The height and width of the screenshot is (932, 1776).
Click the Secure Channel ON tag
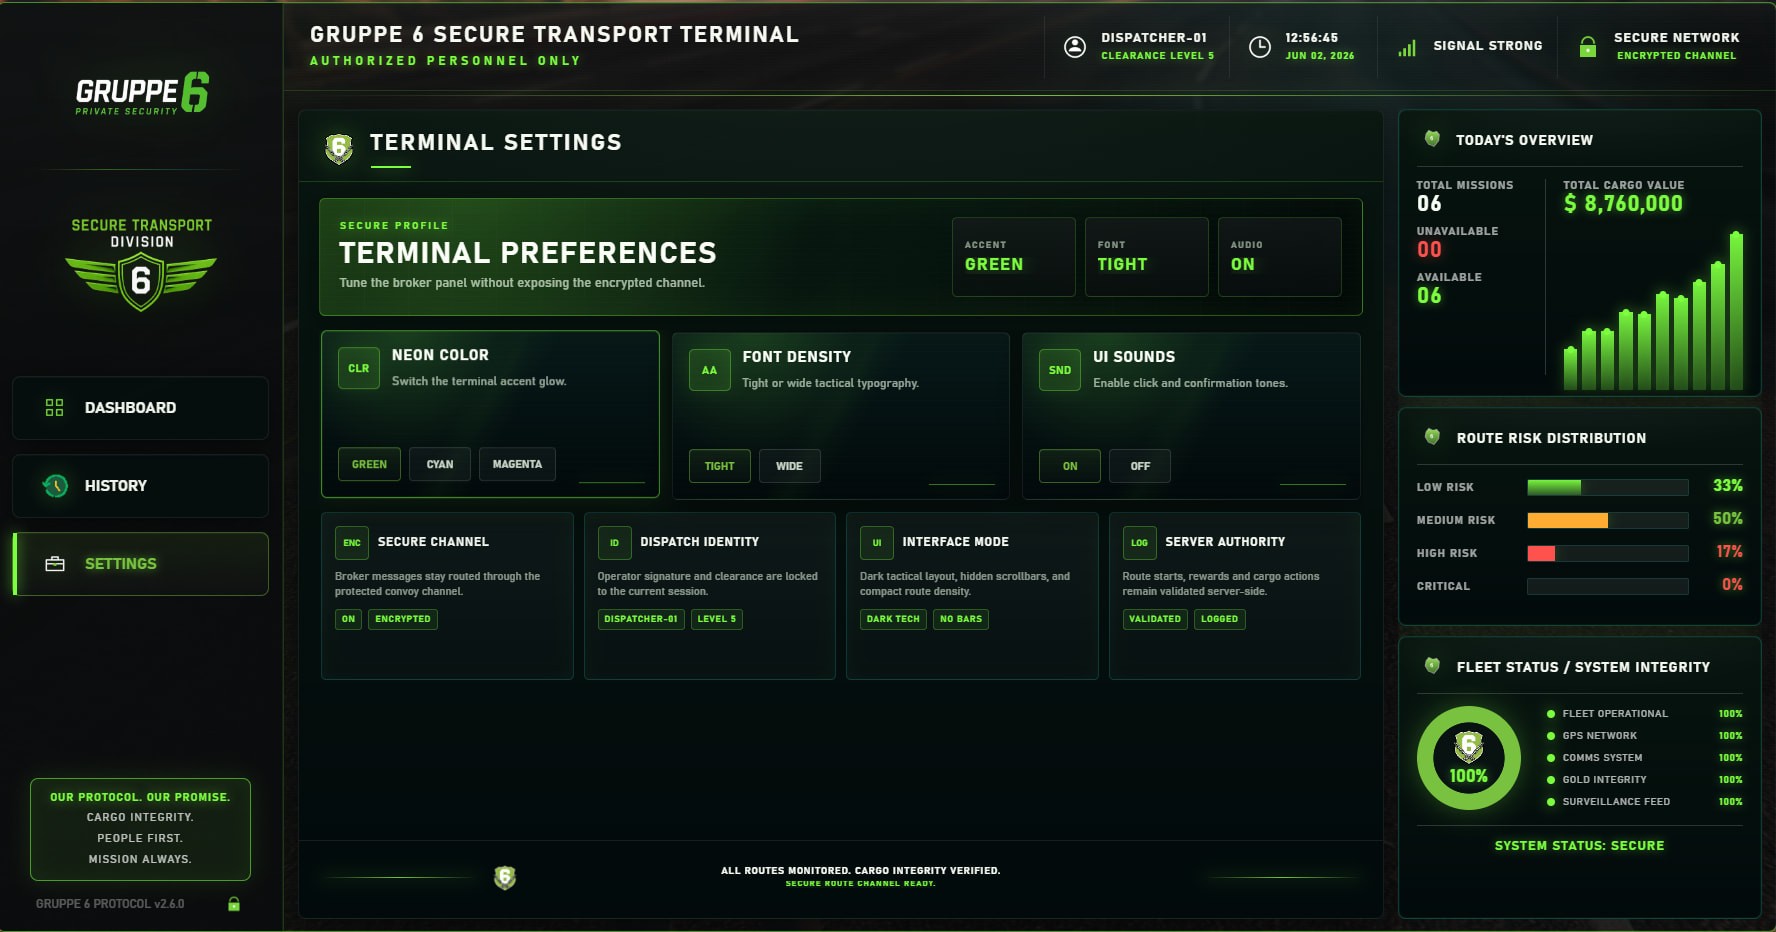tap(348, 619)
